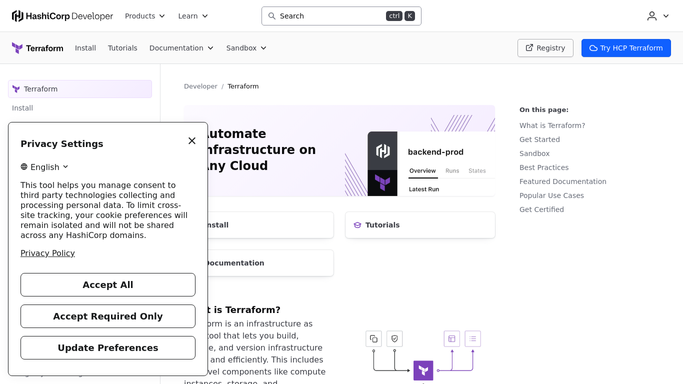Close the Privacy Settings dialog
683x384 pixels.
pos(192,141)
